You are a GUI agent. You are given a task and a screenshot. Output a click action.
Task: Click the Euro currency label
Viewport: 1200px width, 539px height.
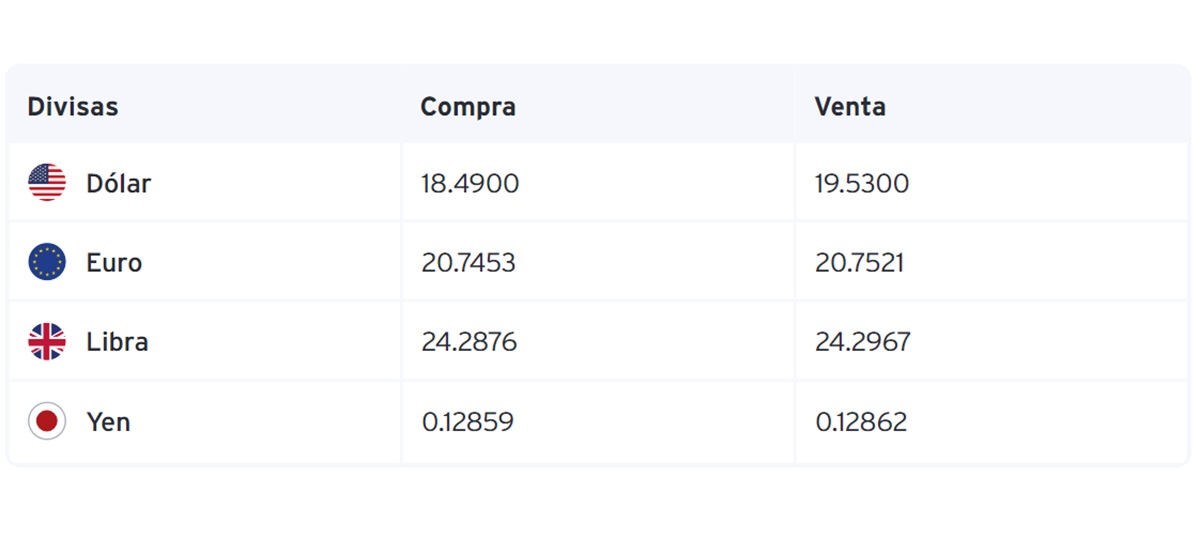(114, 263)
